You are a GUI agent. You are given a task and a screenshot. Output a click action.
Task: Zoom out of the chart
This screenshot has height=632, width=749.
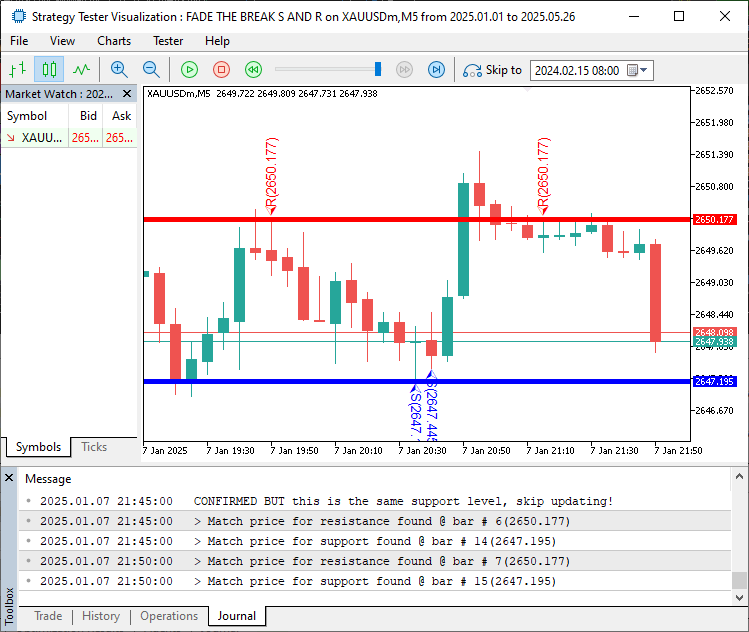point(151,70)
